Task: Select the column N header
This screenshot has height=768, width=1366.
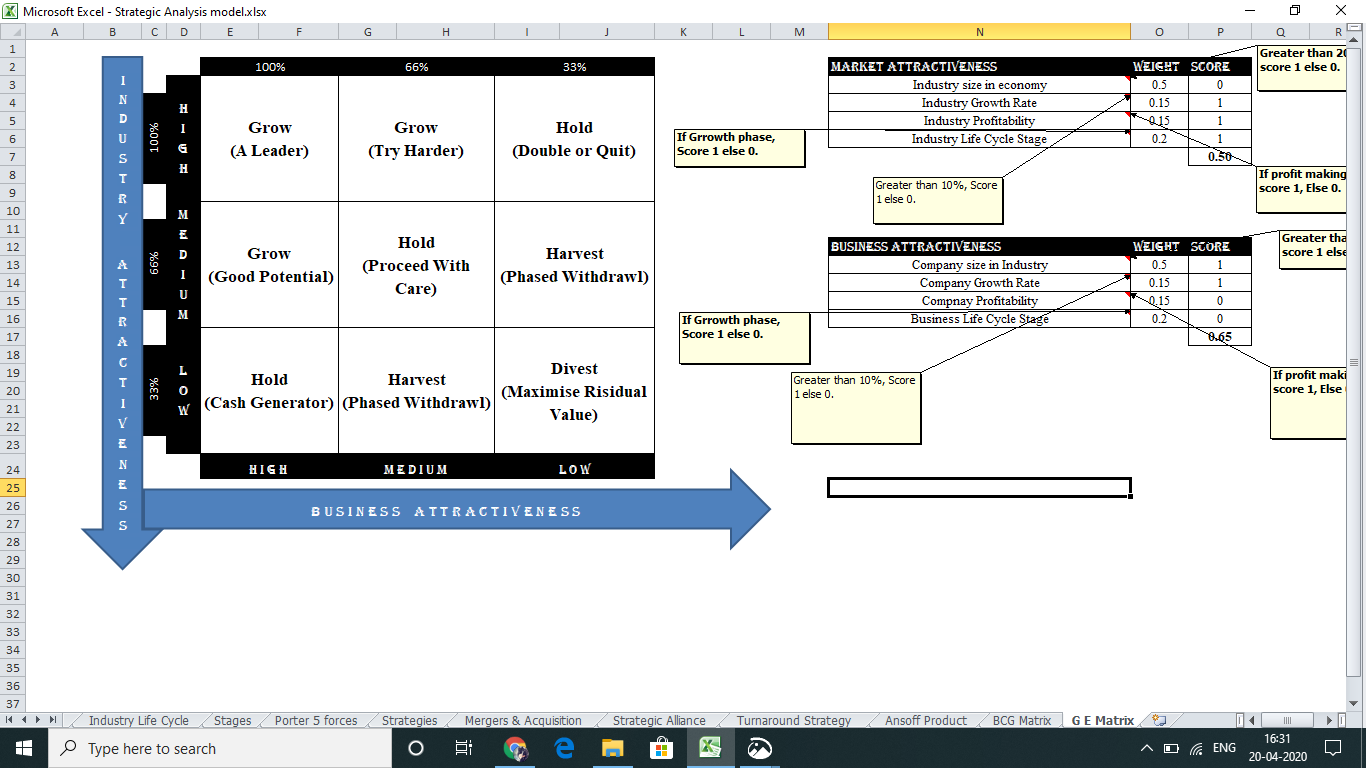Action: (x=978, y=31)
